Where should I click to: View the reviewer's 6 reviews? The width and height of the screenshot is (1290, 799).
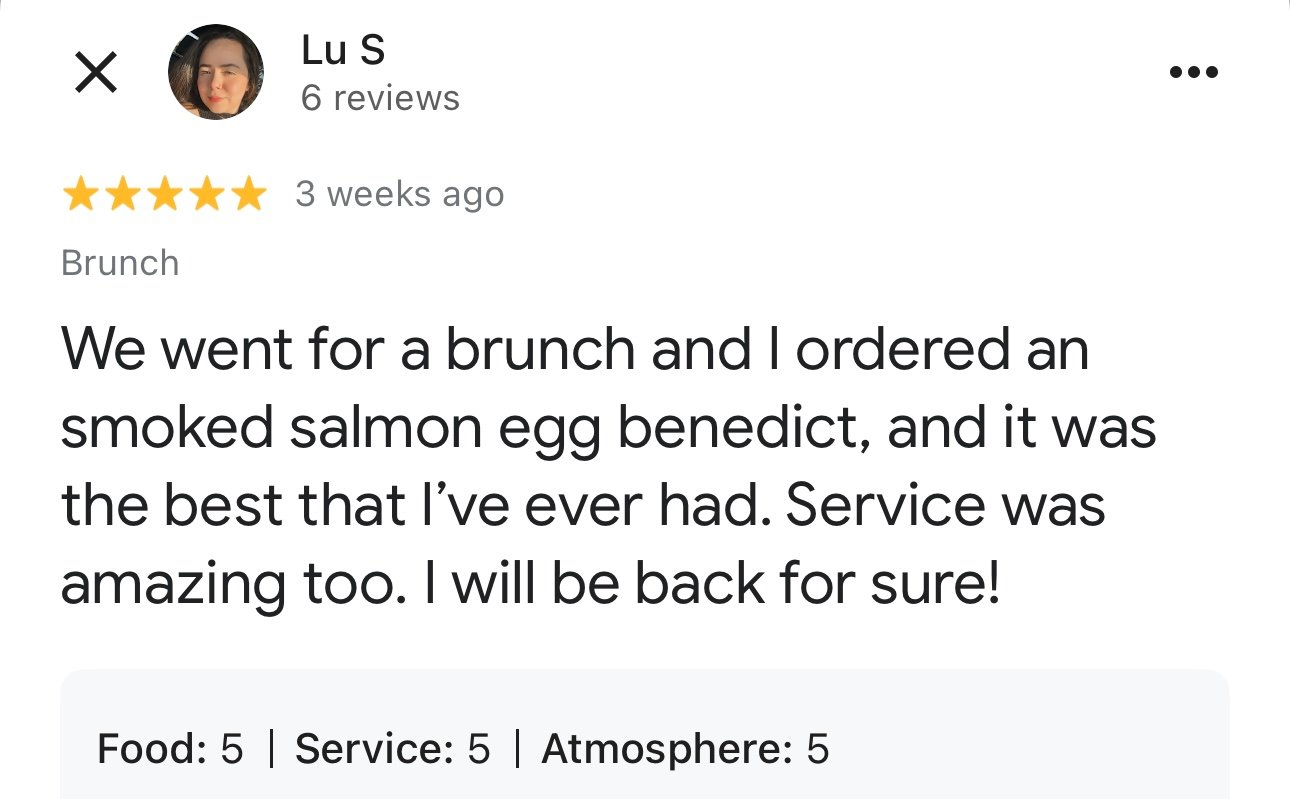380,98
